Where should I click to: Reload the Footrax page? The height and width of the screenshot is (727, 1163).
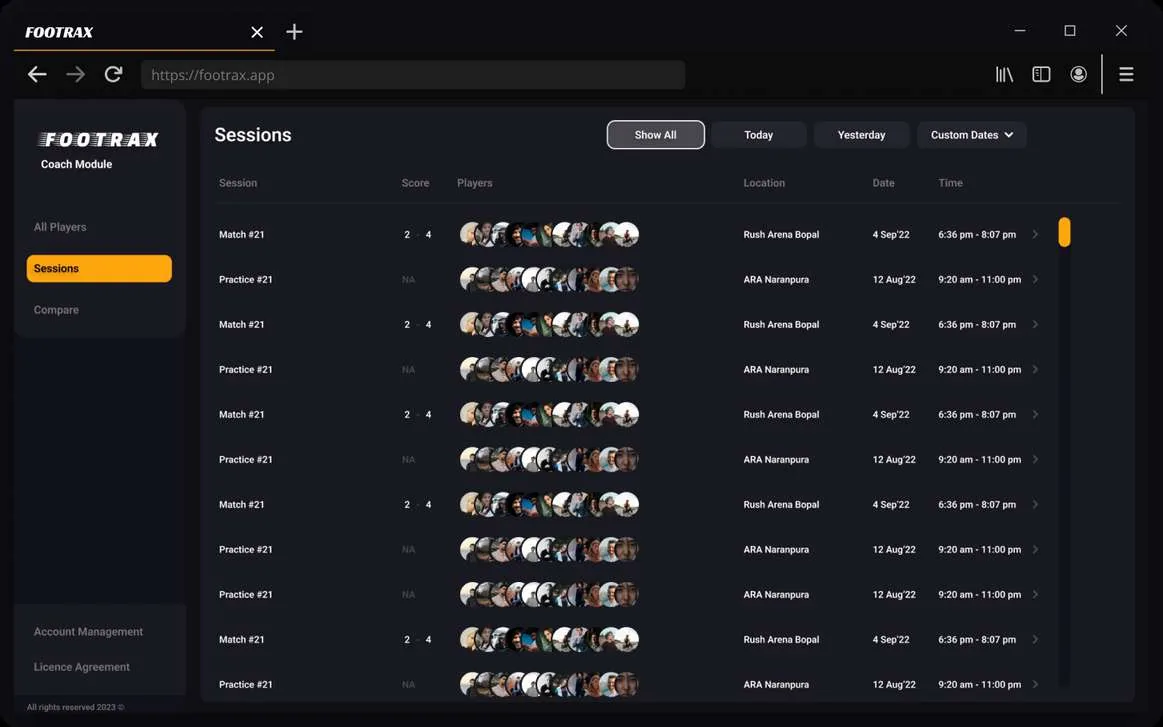click(x=113, y=74)
